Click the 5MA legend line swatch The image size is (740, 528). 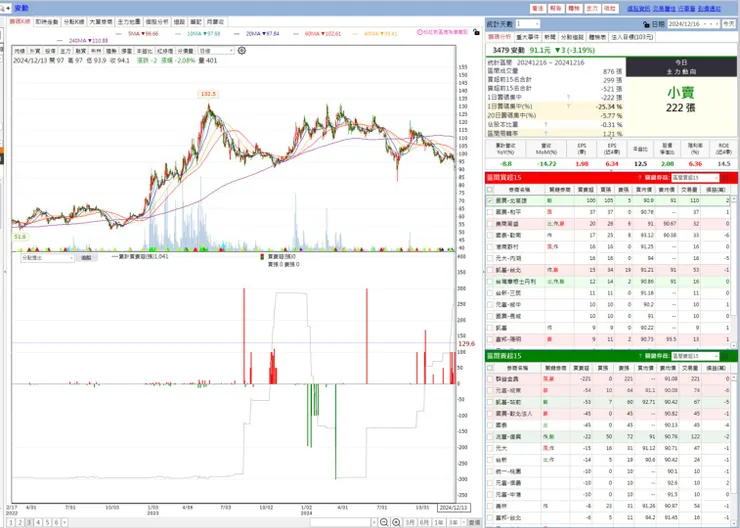(119, 34)
